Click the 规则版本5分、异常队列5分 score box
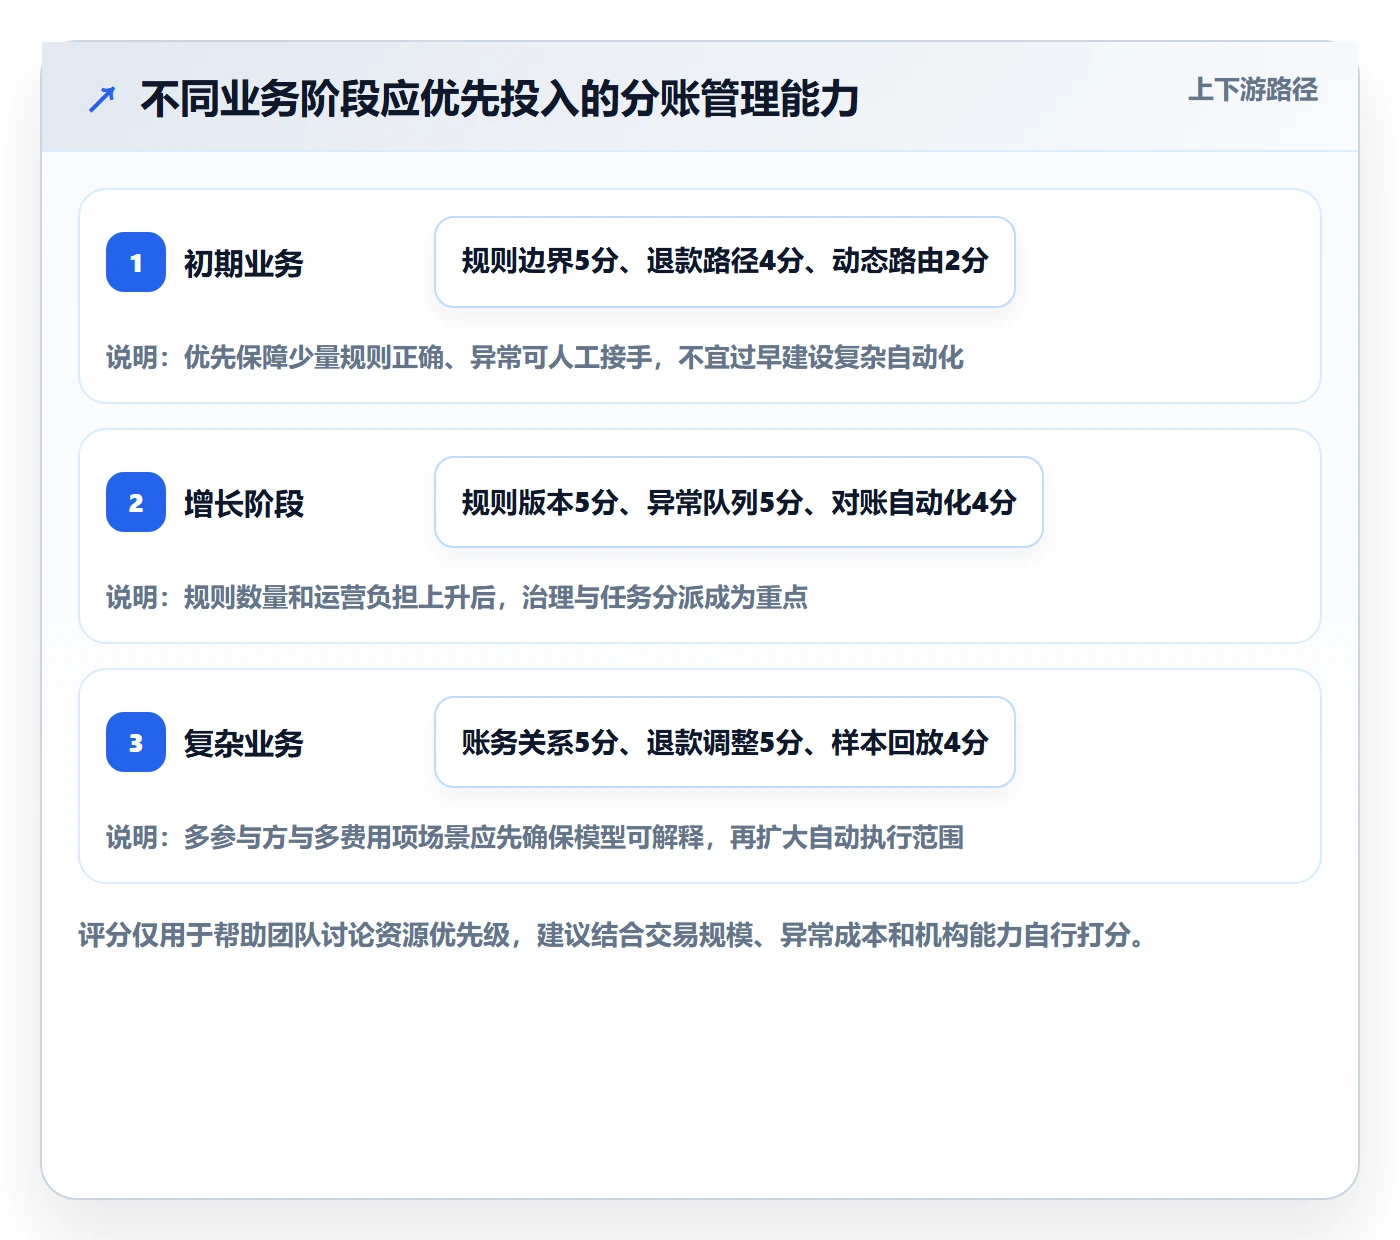This screenshot has height=1240, width=1400. [x=739, y=502]
